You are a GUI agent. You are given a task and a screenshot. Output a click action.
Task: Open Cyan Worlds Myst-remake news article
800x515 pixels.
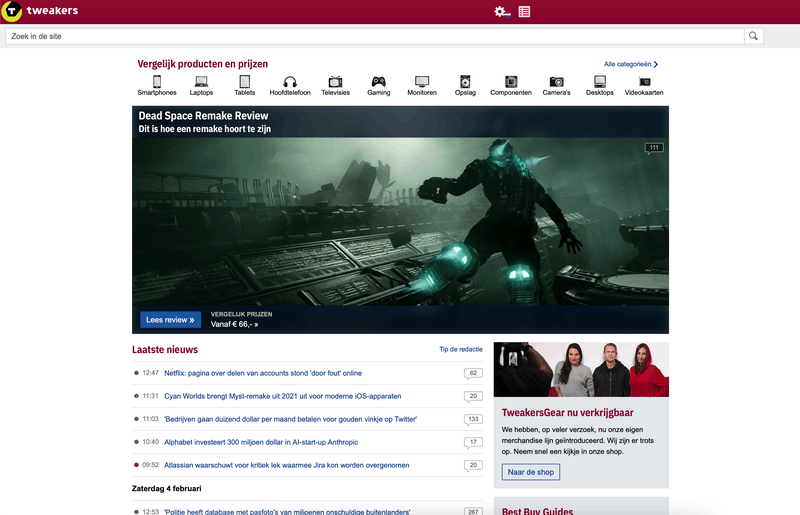[283, 396]
